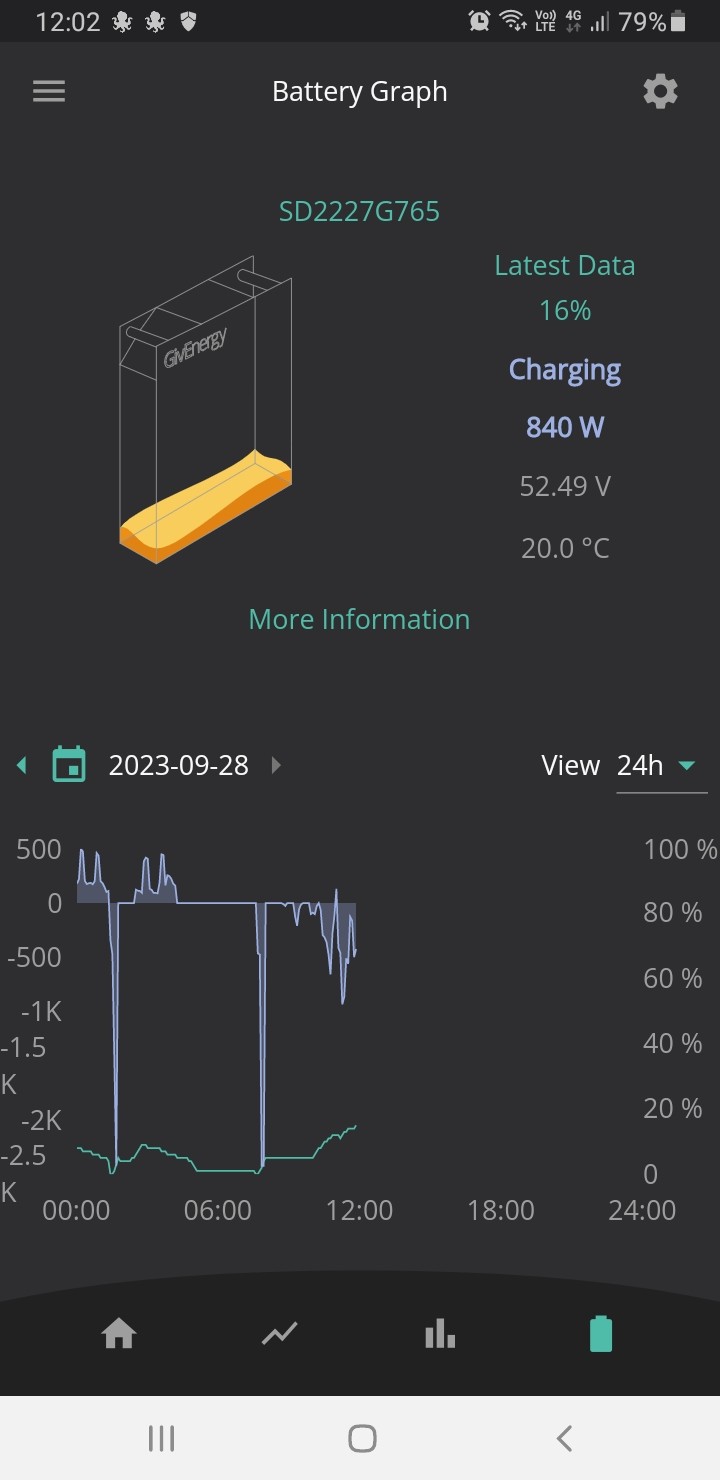Viewport: 720px width, 1480px height.
Task: Tap the 840 W charging power value
Action: pyautogui.click(x=565, y=427)
